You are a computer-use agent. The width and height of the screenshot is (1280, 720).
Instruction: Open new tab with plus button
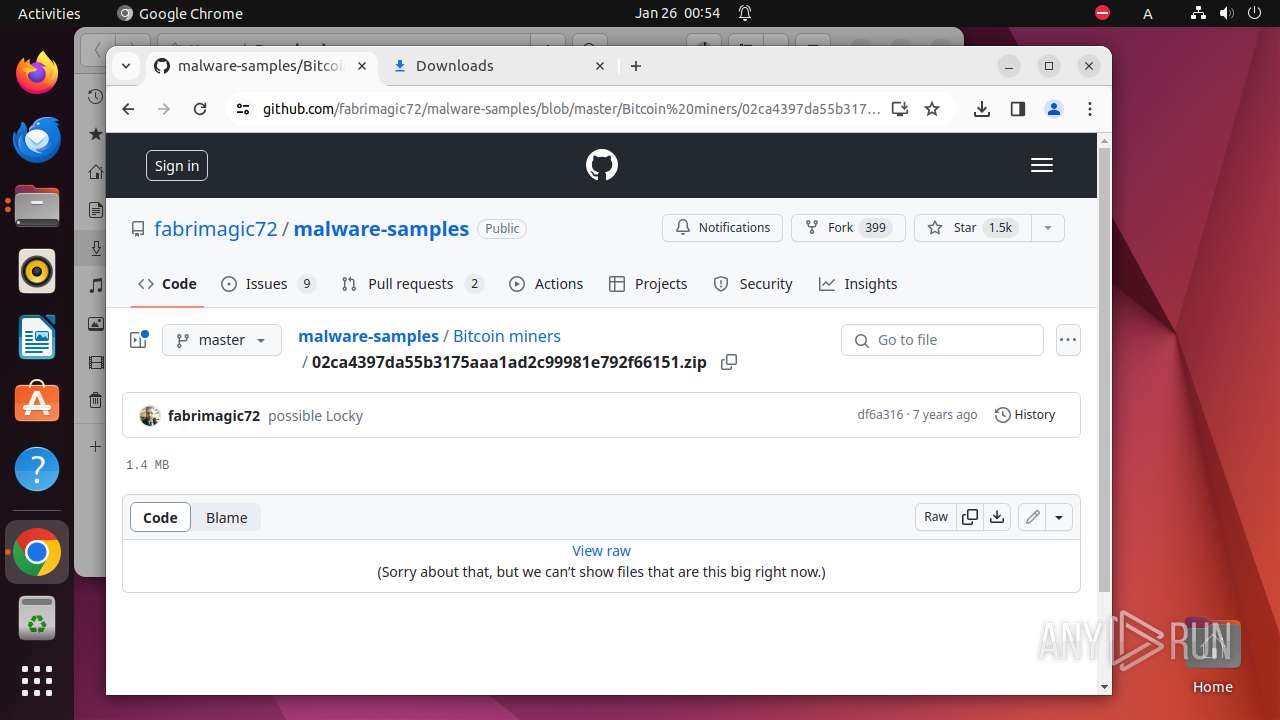tap(636, 66)
